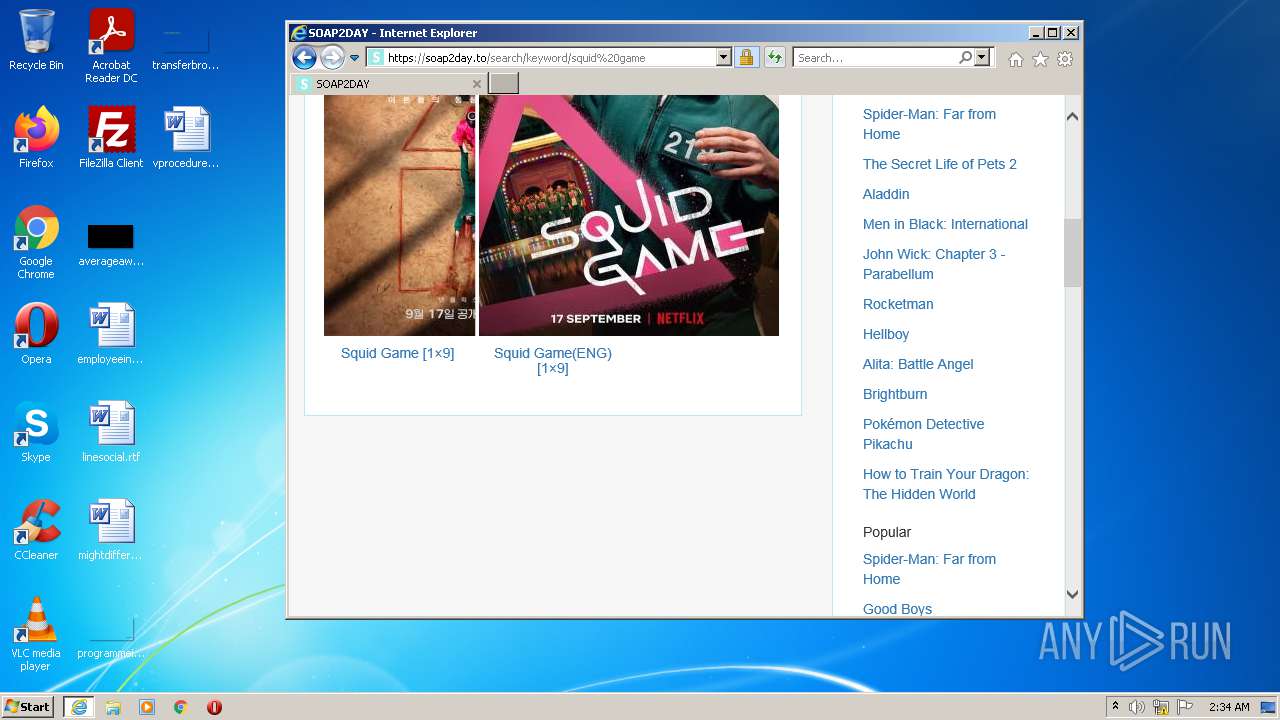Expand the address bar autocomplete dropdown
The image size is (1280, 720).
(724, 58)
